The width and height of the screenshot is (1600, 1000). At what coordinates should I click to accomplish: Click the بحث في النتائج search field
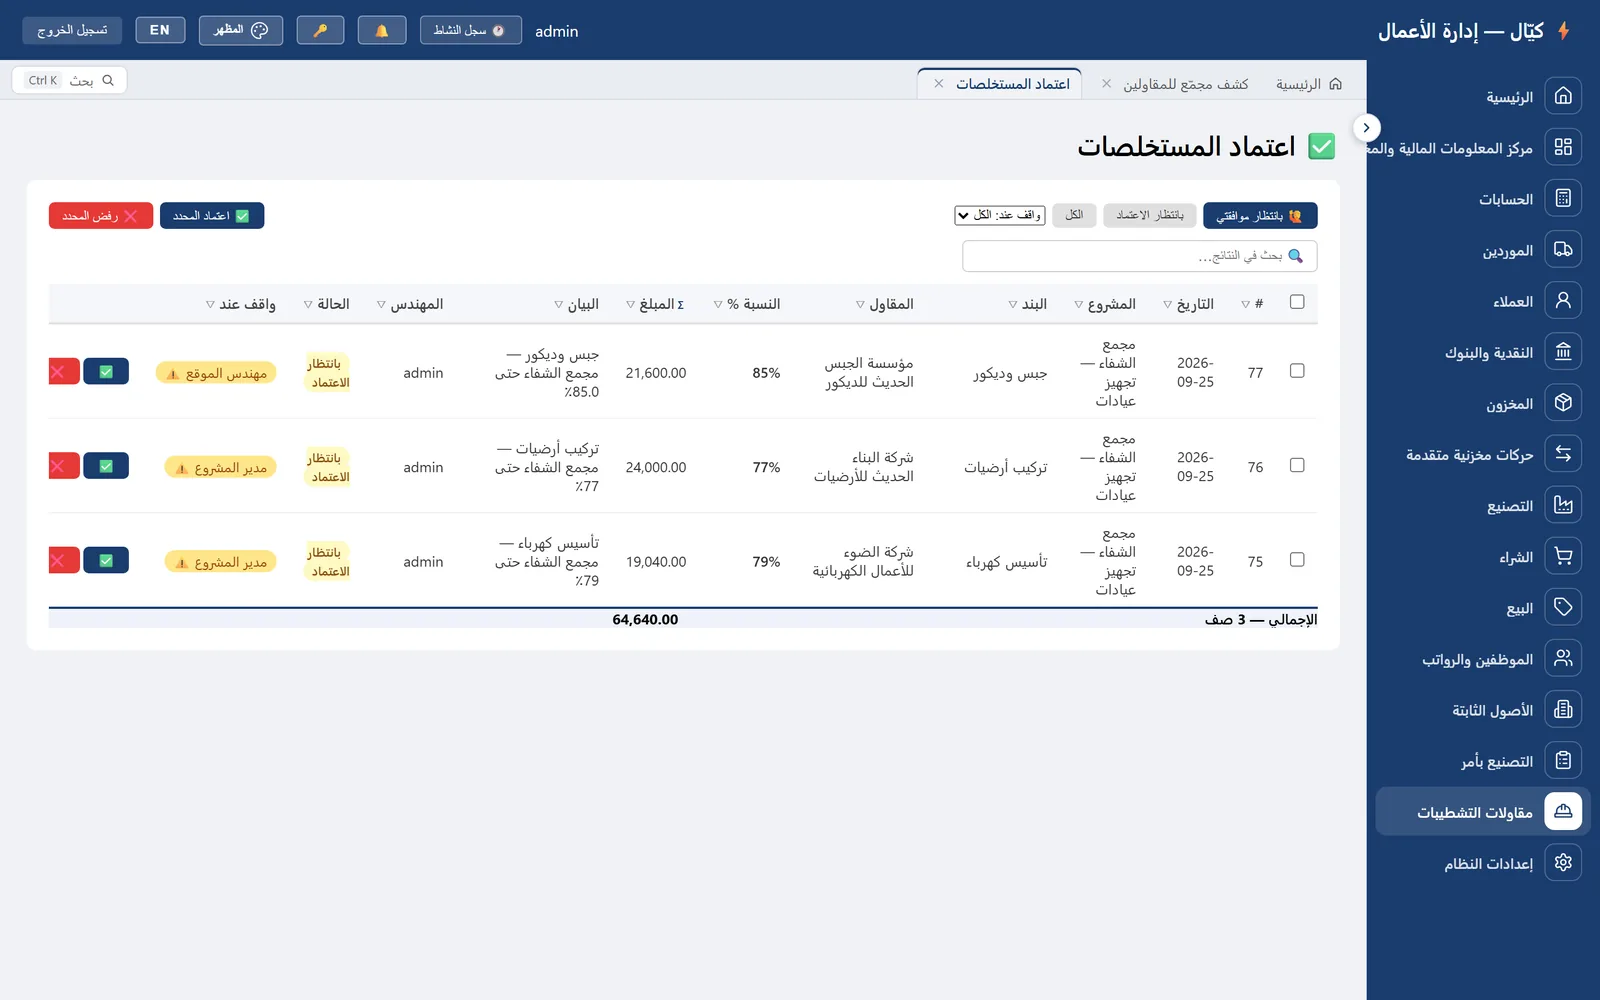click(1140, 256)
